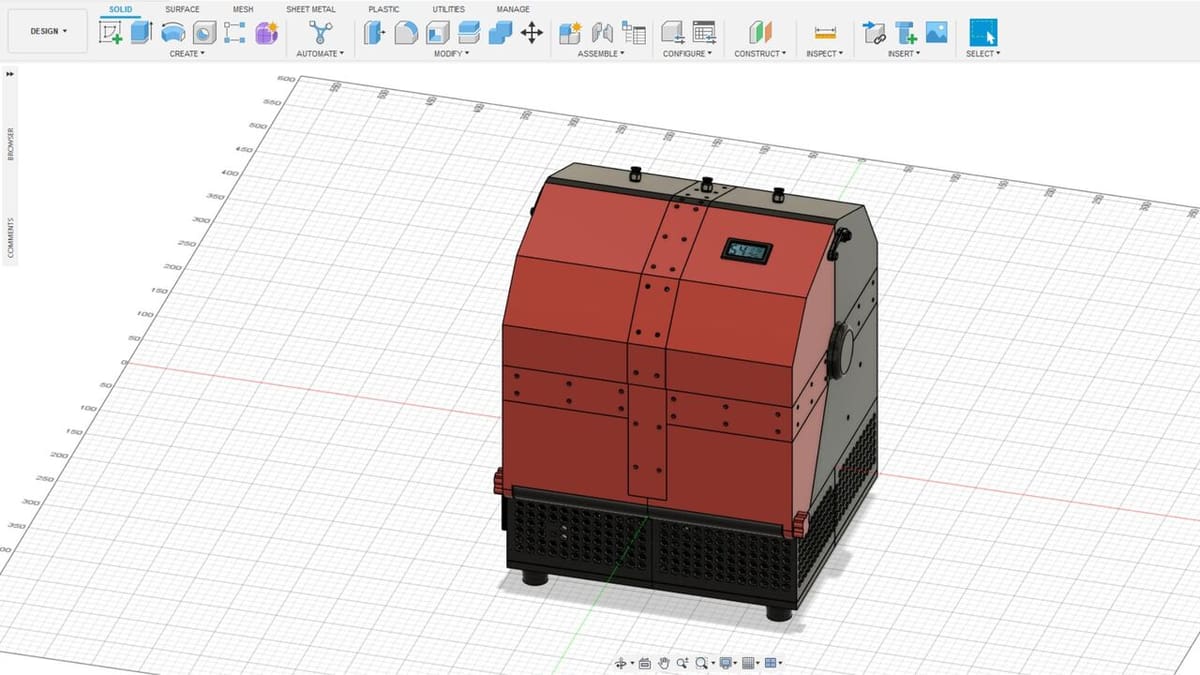Select the Extrude tool
Screen dimensions: 1200x675
point(141,33)
